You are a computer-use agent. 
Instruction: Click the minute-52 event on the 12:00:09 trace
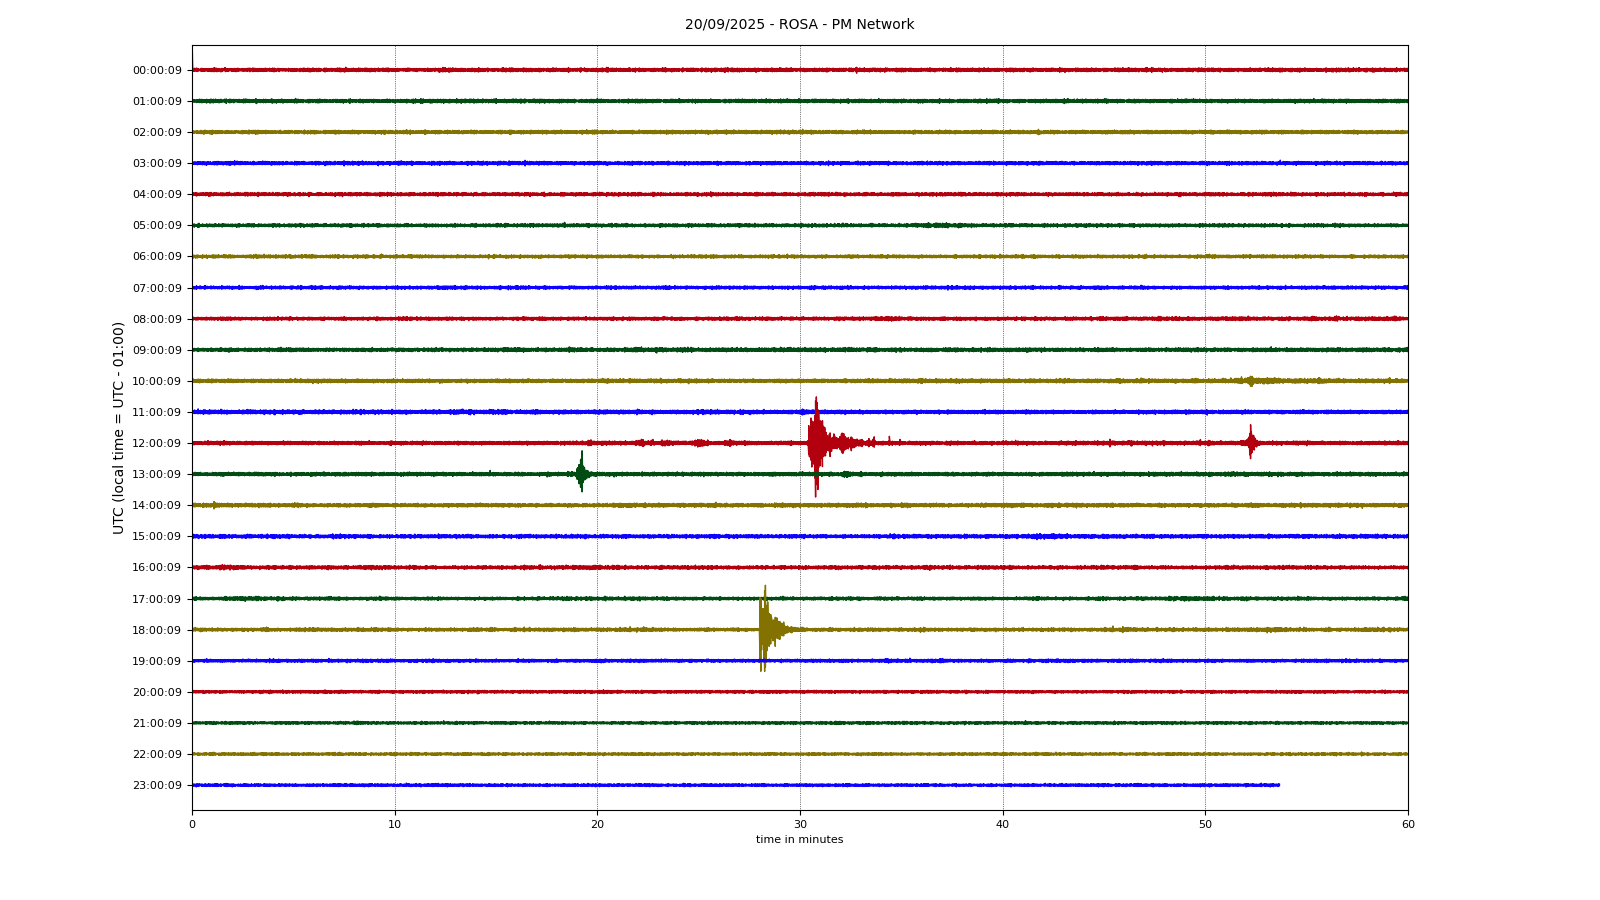tap(1250, 442)
